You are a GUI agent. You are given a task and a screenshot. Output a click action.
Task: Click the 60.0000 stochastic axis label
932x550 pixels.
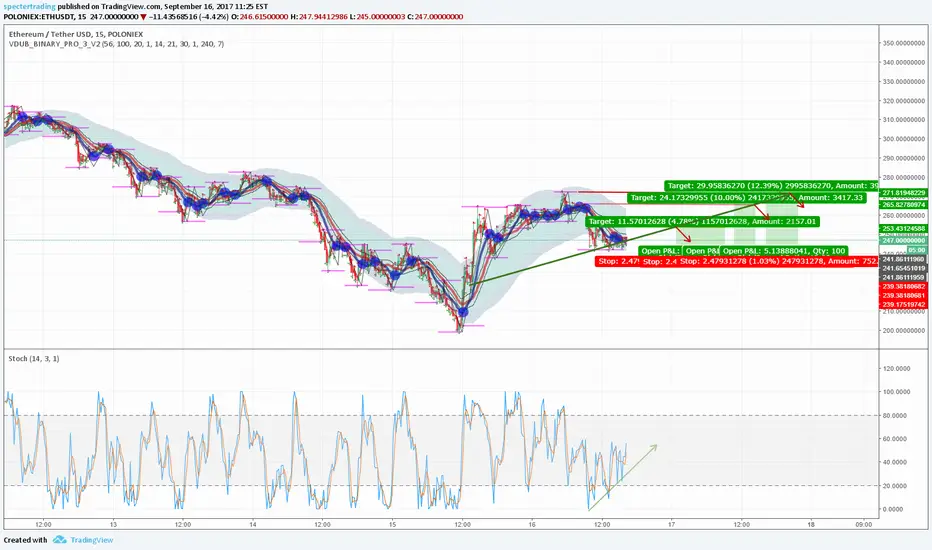pos(896,439)
